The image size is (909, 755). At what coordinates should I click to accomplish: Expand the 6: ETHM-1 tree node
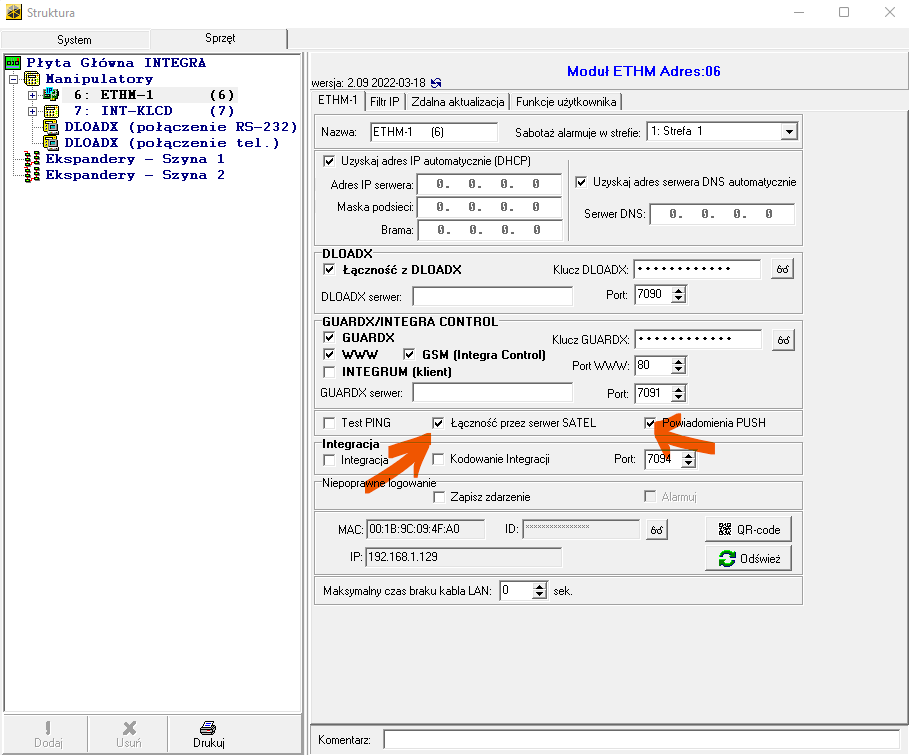pos(32,95)
